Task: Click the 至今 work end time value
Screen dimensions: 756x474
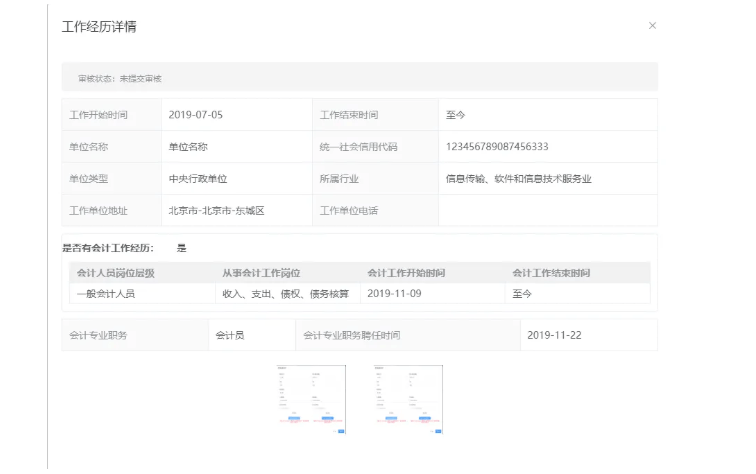Action: pos(456,115)
